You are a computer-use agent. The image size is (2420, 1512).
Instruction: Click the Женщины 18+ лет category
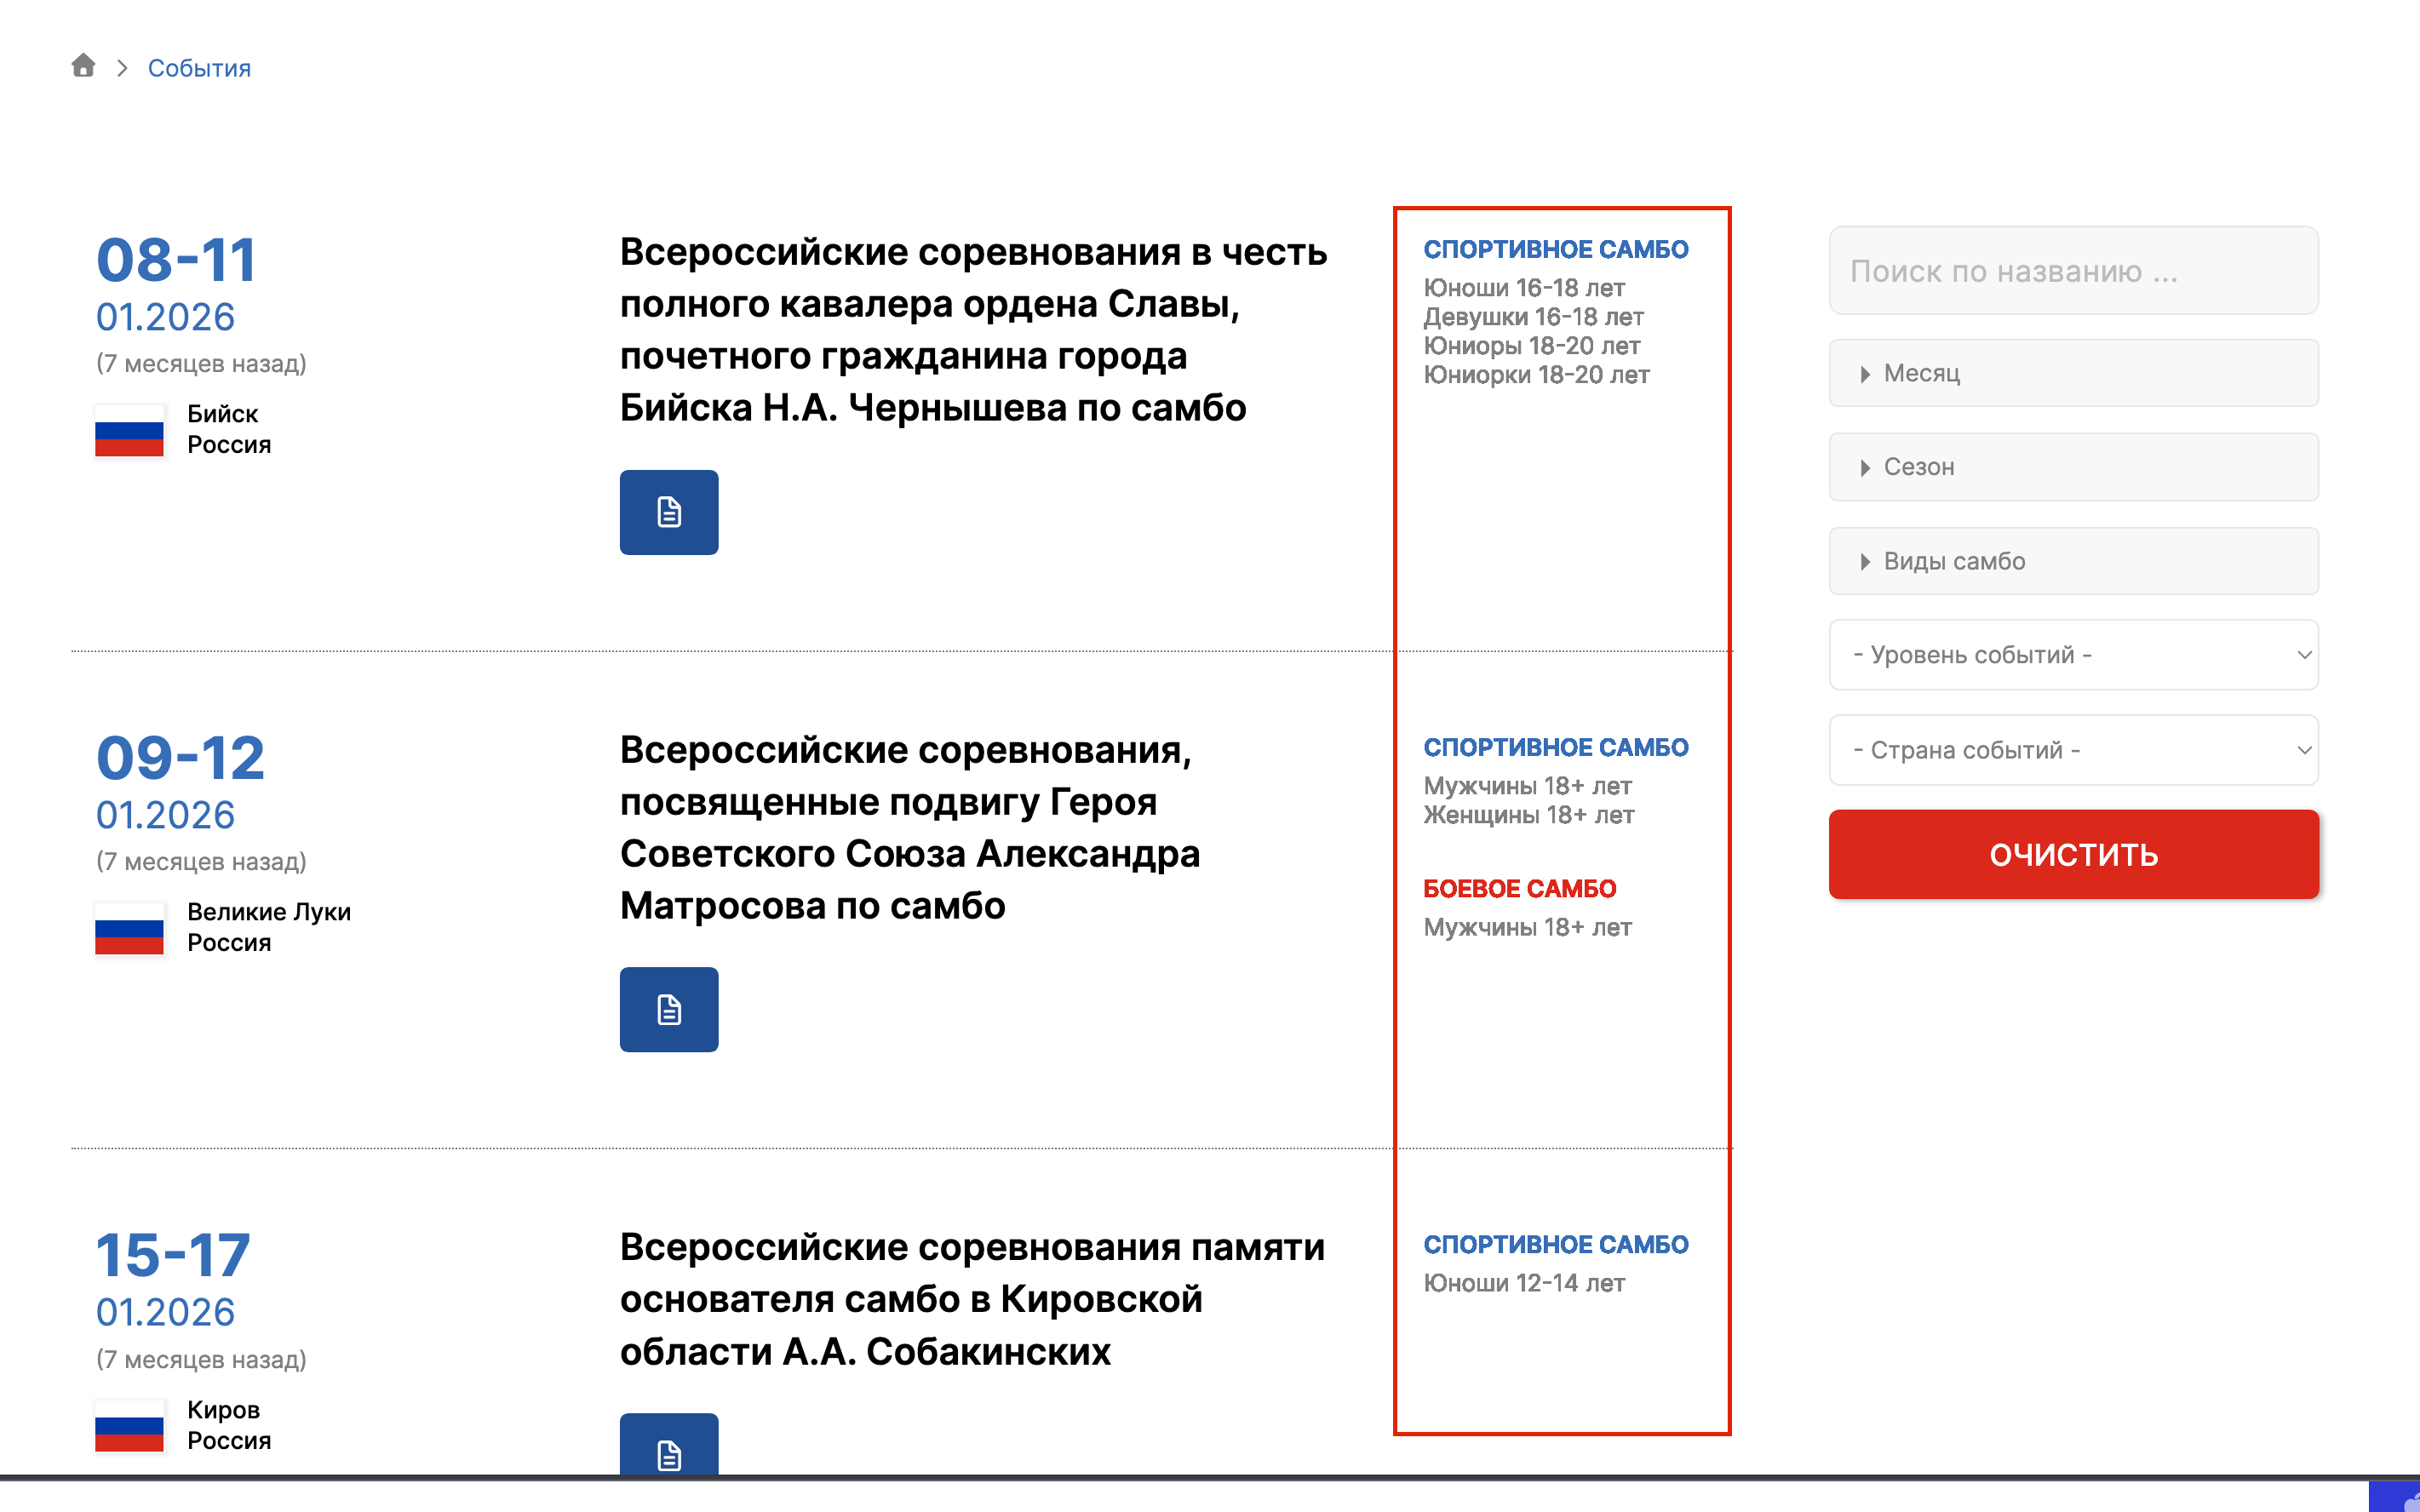[1529, 815]
